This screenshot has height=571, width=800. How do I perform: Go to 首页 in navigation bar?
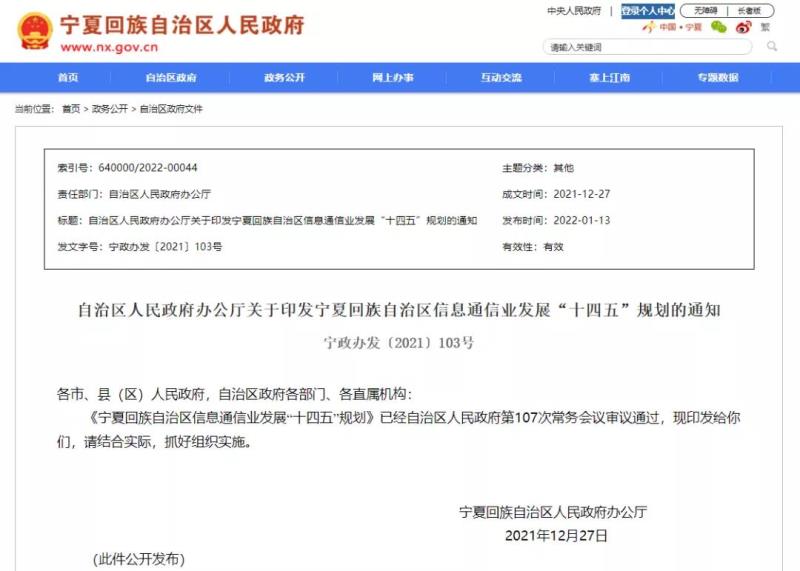pos(67,78)
